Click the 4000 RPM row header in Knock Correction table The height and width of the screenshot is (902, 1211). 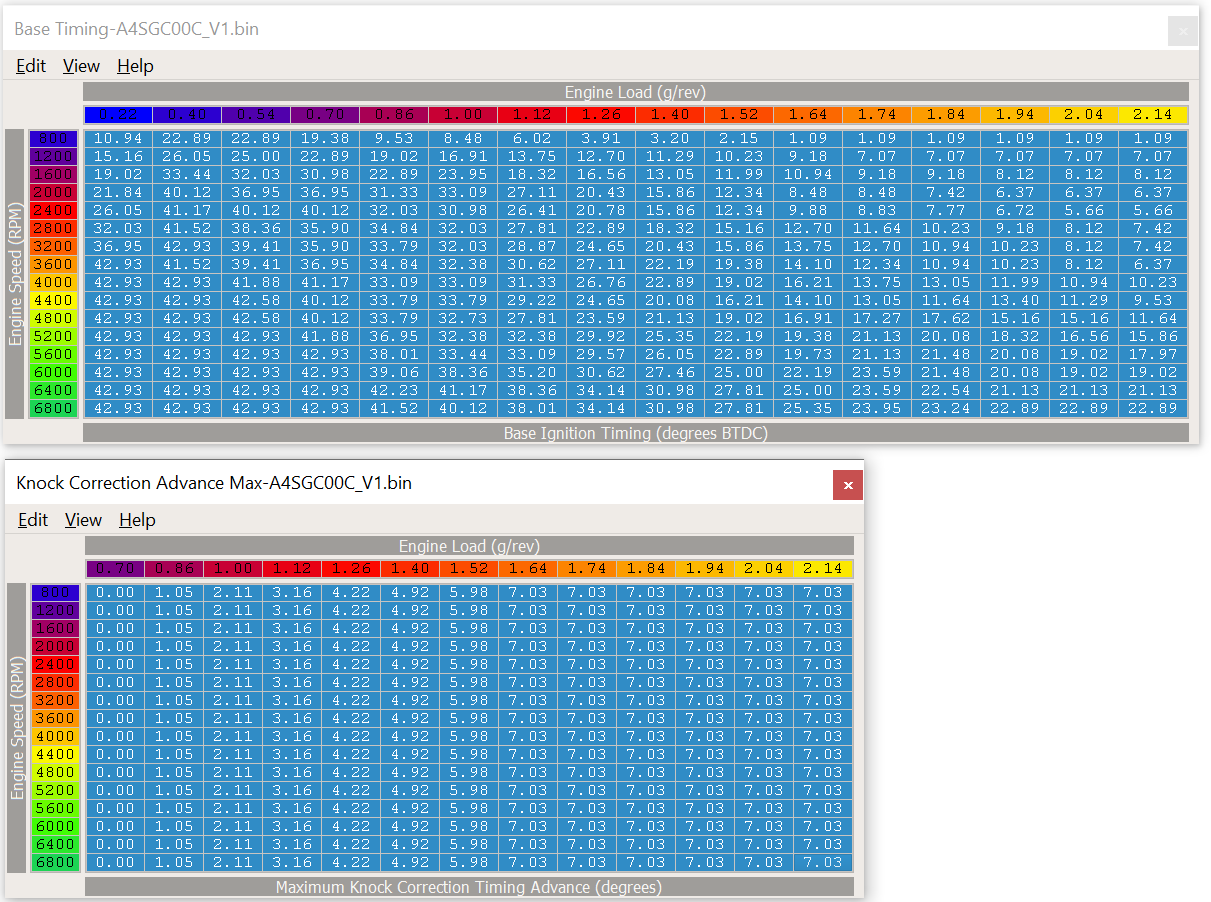point(55,736)
